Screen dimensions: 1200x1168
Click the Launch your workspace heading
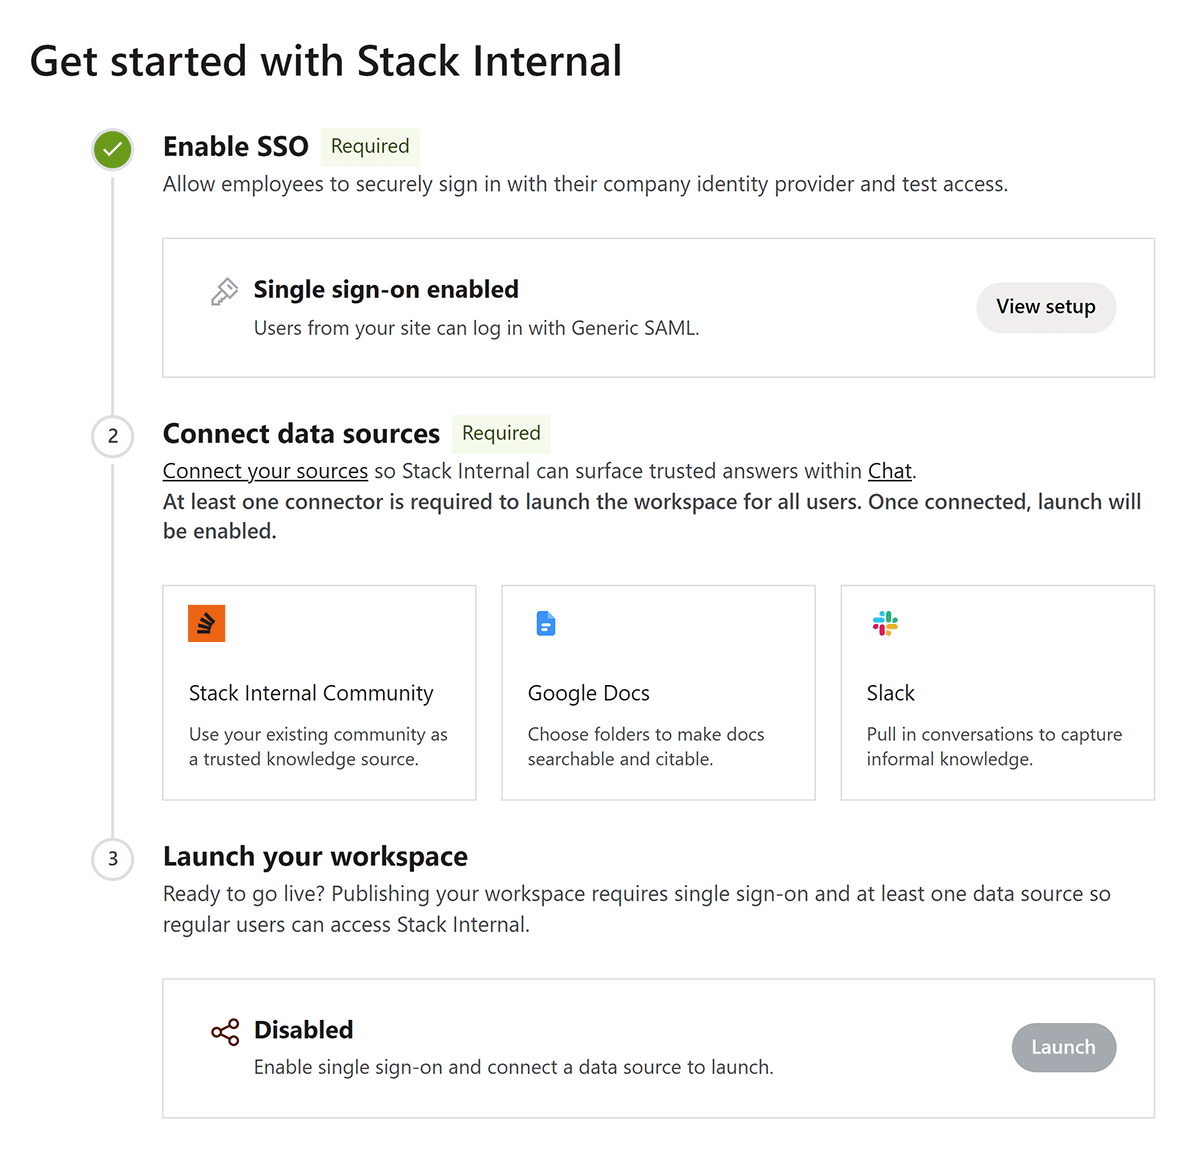(x=315, y=857)
